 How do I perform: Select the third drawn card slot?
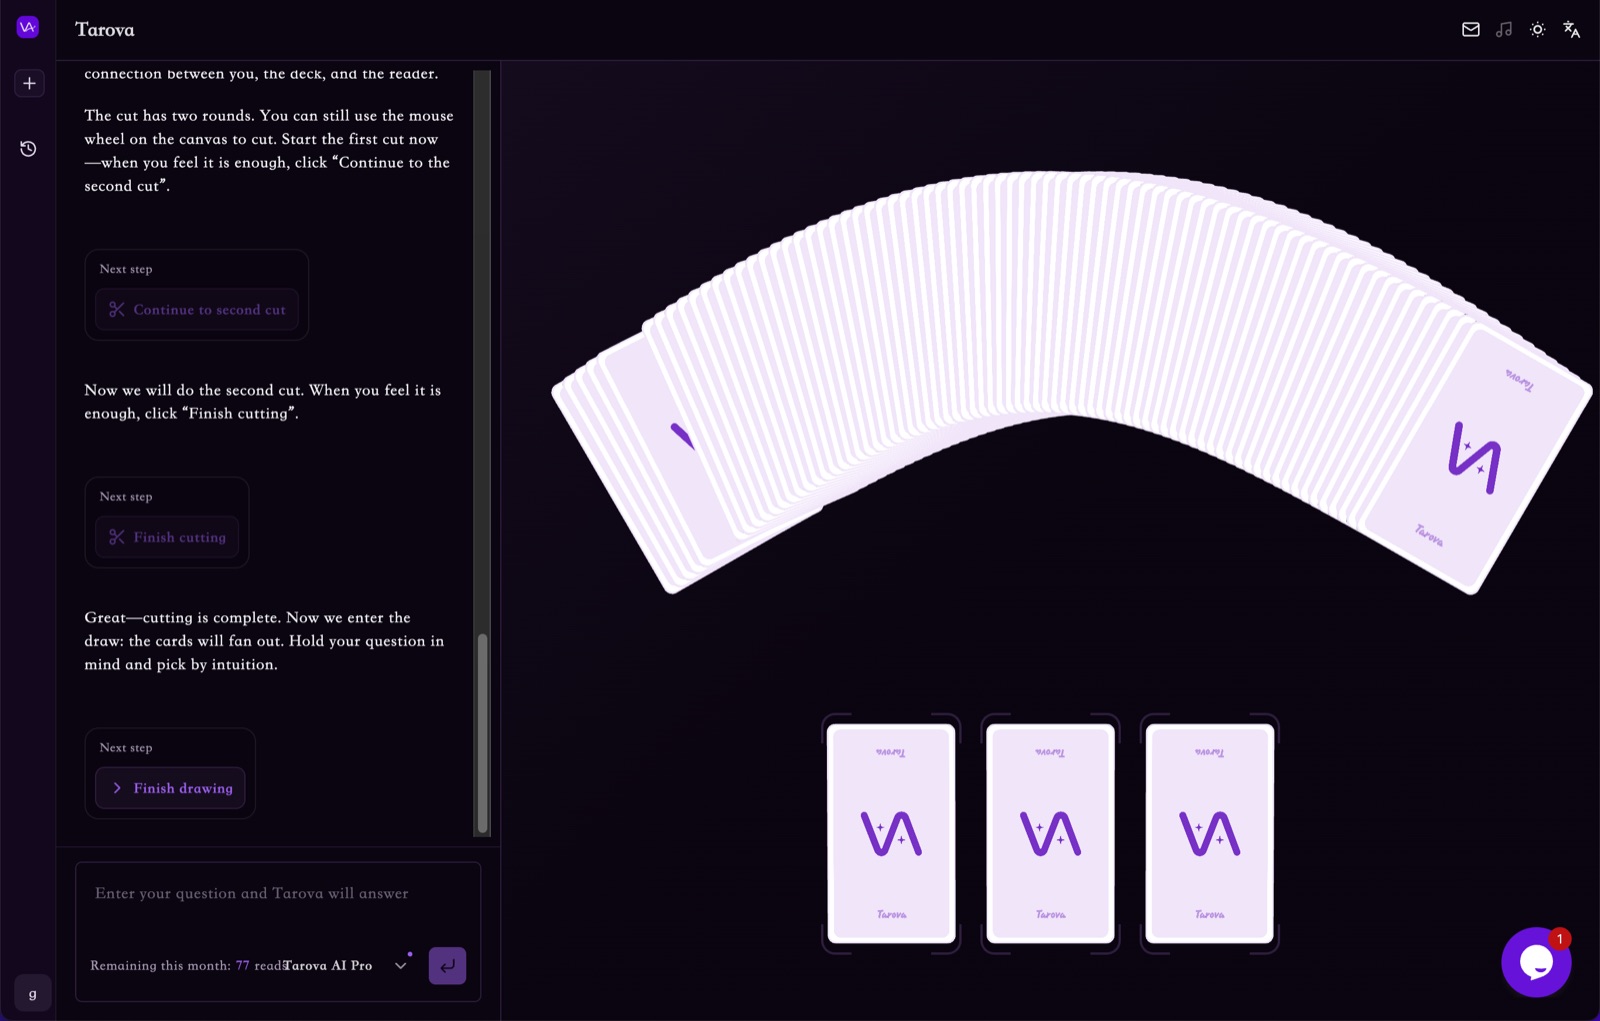[x=1209, y=833]
